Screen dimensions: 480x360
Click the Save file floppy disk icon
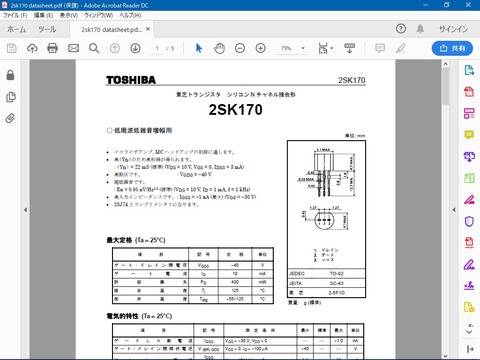coord(12,48)
